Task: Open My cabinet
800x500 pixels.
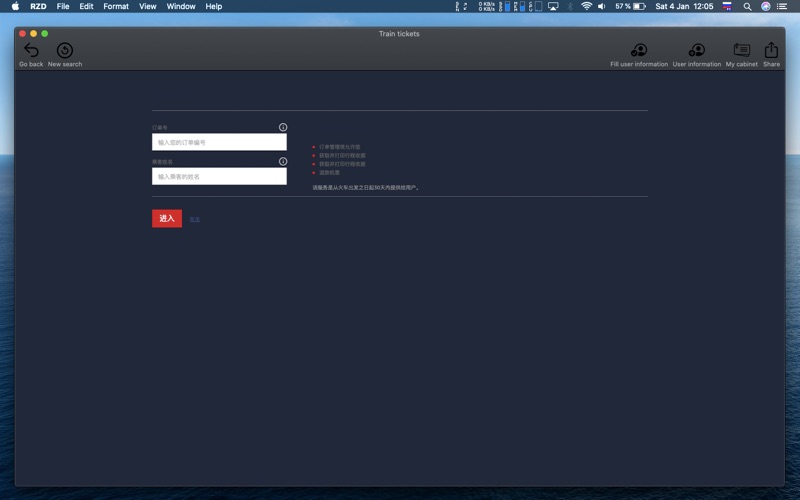Action: tap(741, 51)
